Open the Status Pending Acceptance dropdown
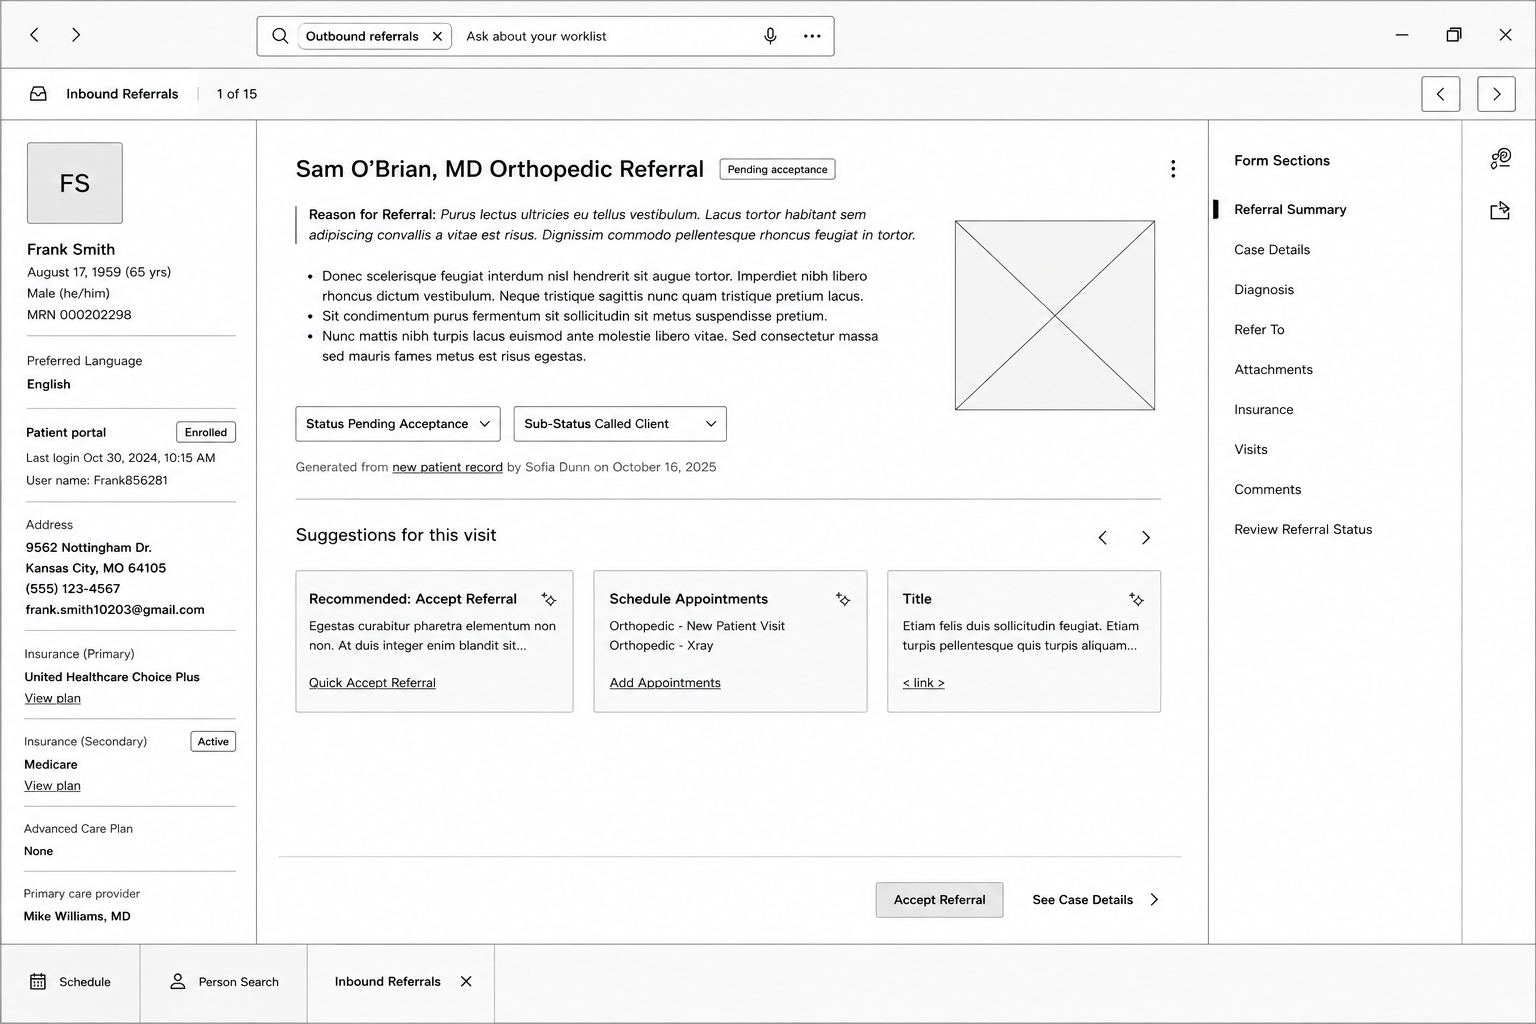This screenshot has height=1024, width=1536. [398, 424]
